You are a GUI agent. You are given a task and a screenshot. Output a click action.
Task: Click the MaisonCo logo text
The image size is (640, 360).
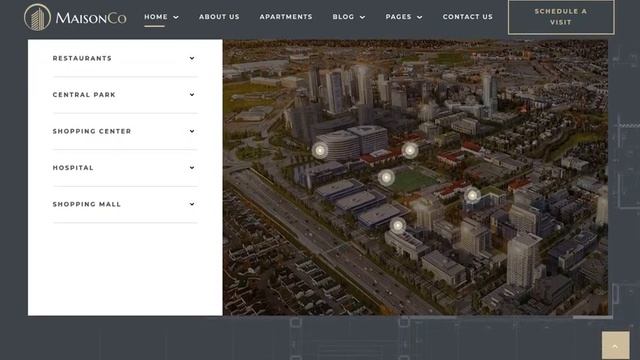click(x=91, y=18)
